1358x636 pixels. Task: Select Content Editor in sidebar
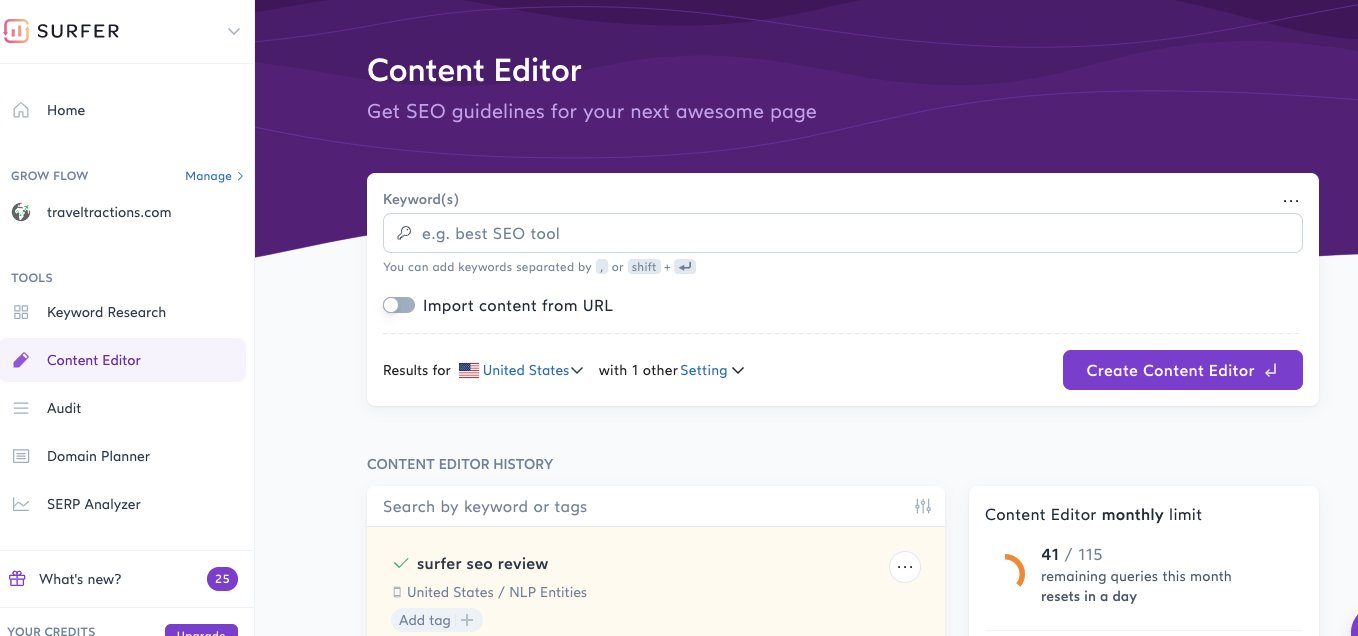click(x=123, y=360)
